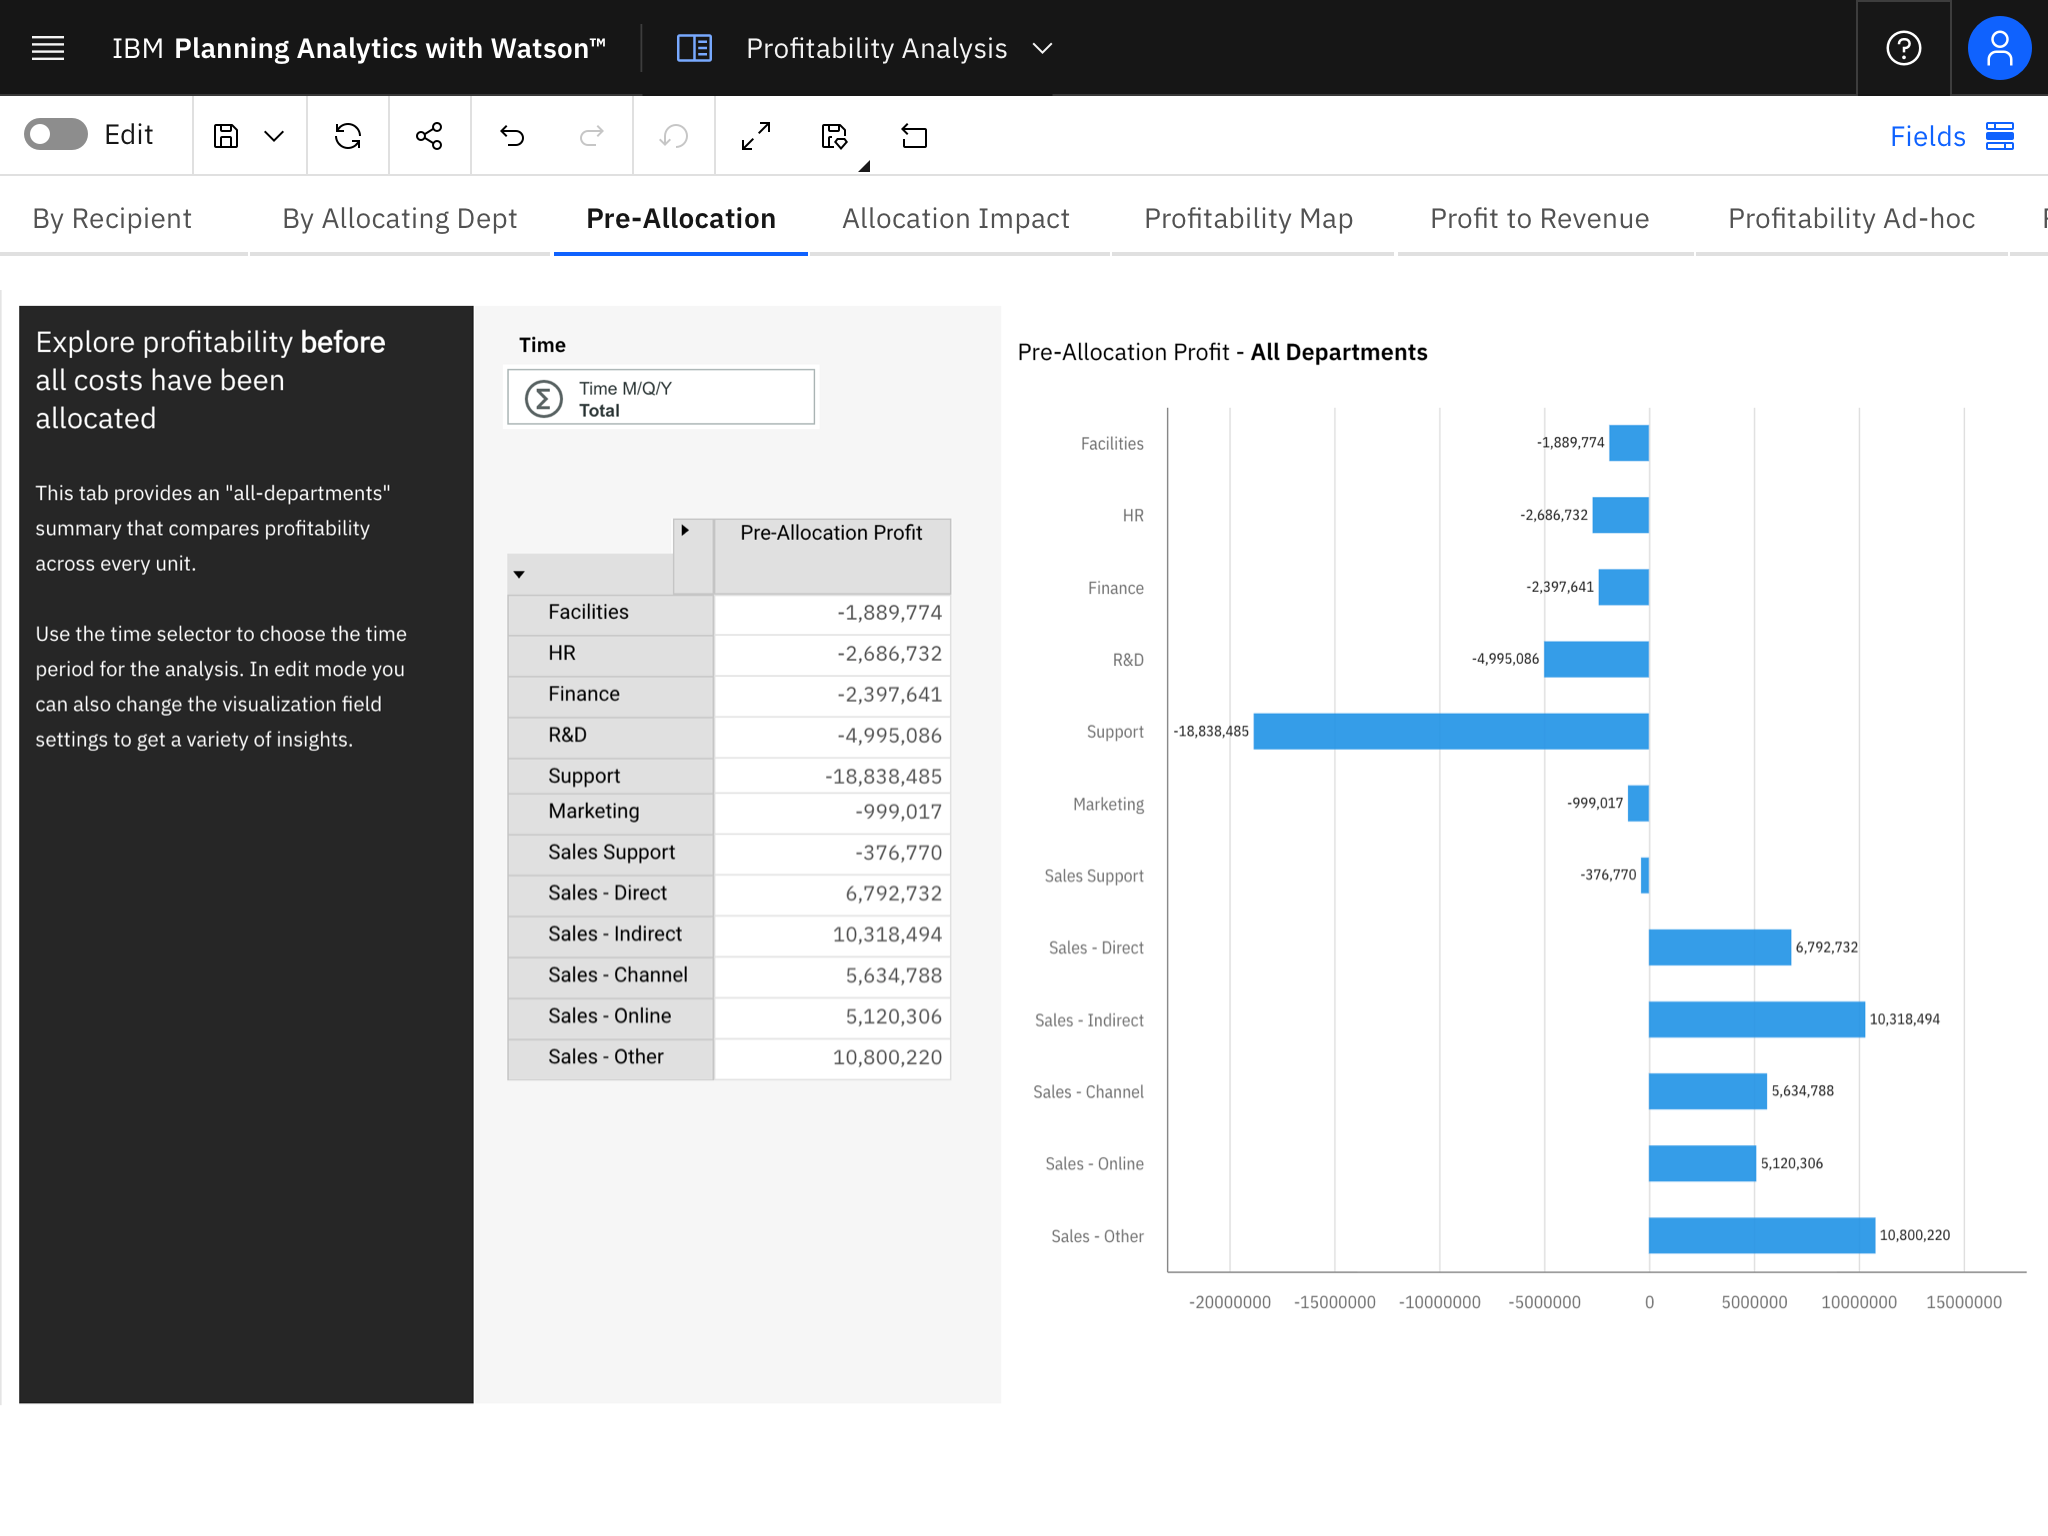Open the Help question mark icon
Screen dimensions: 2048x1536
[1903, 48]
